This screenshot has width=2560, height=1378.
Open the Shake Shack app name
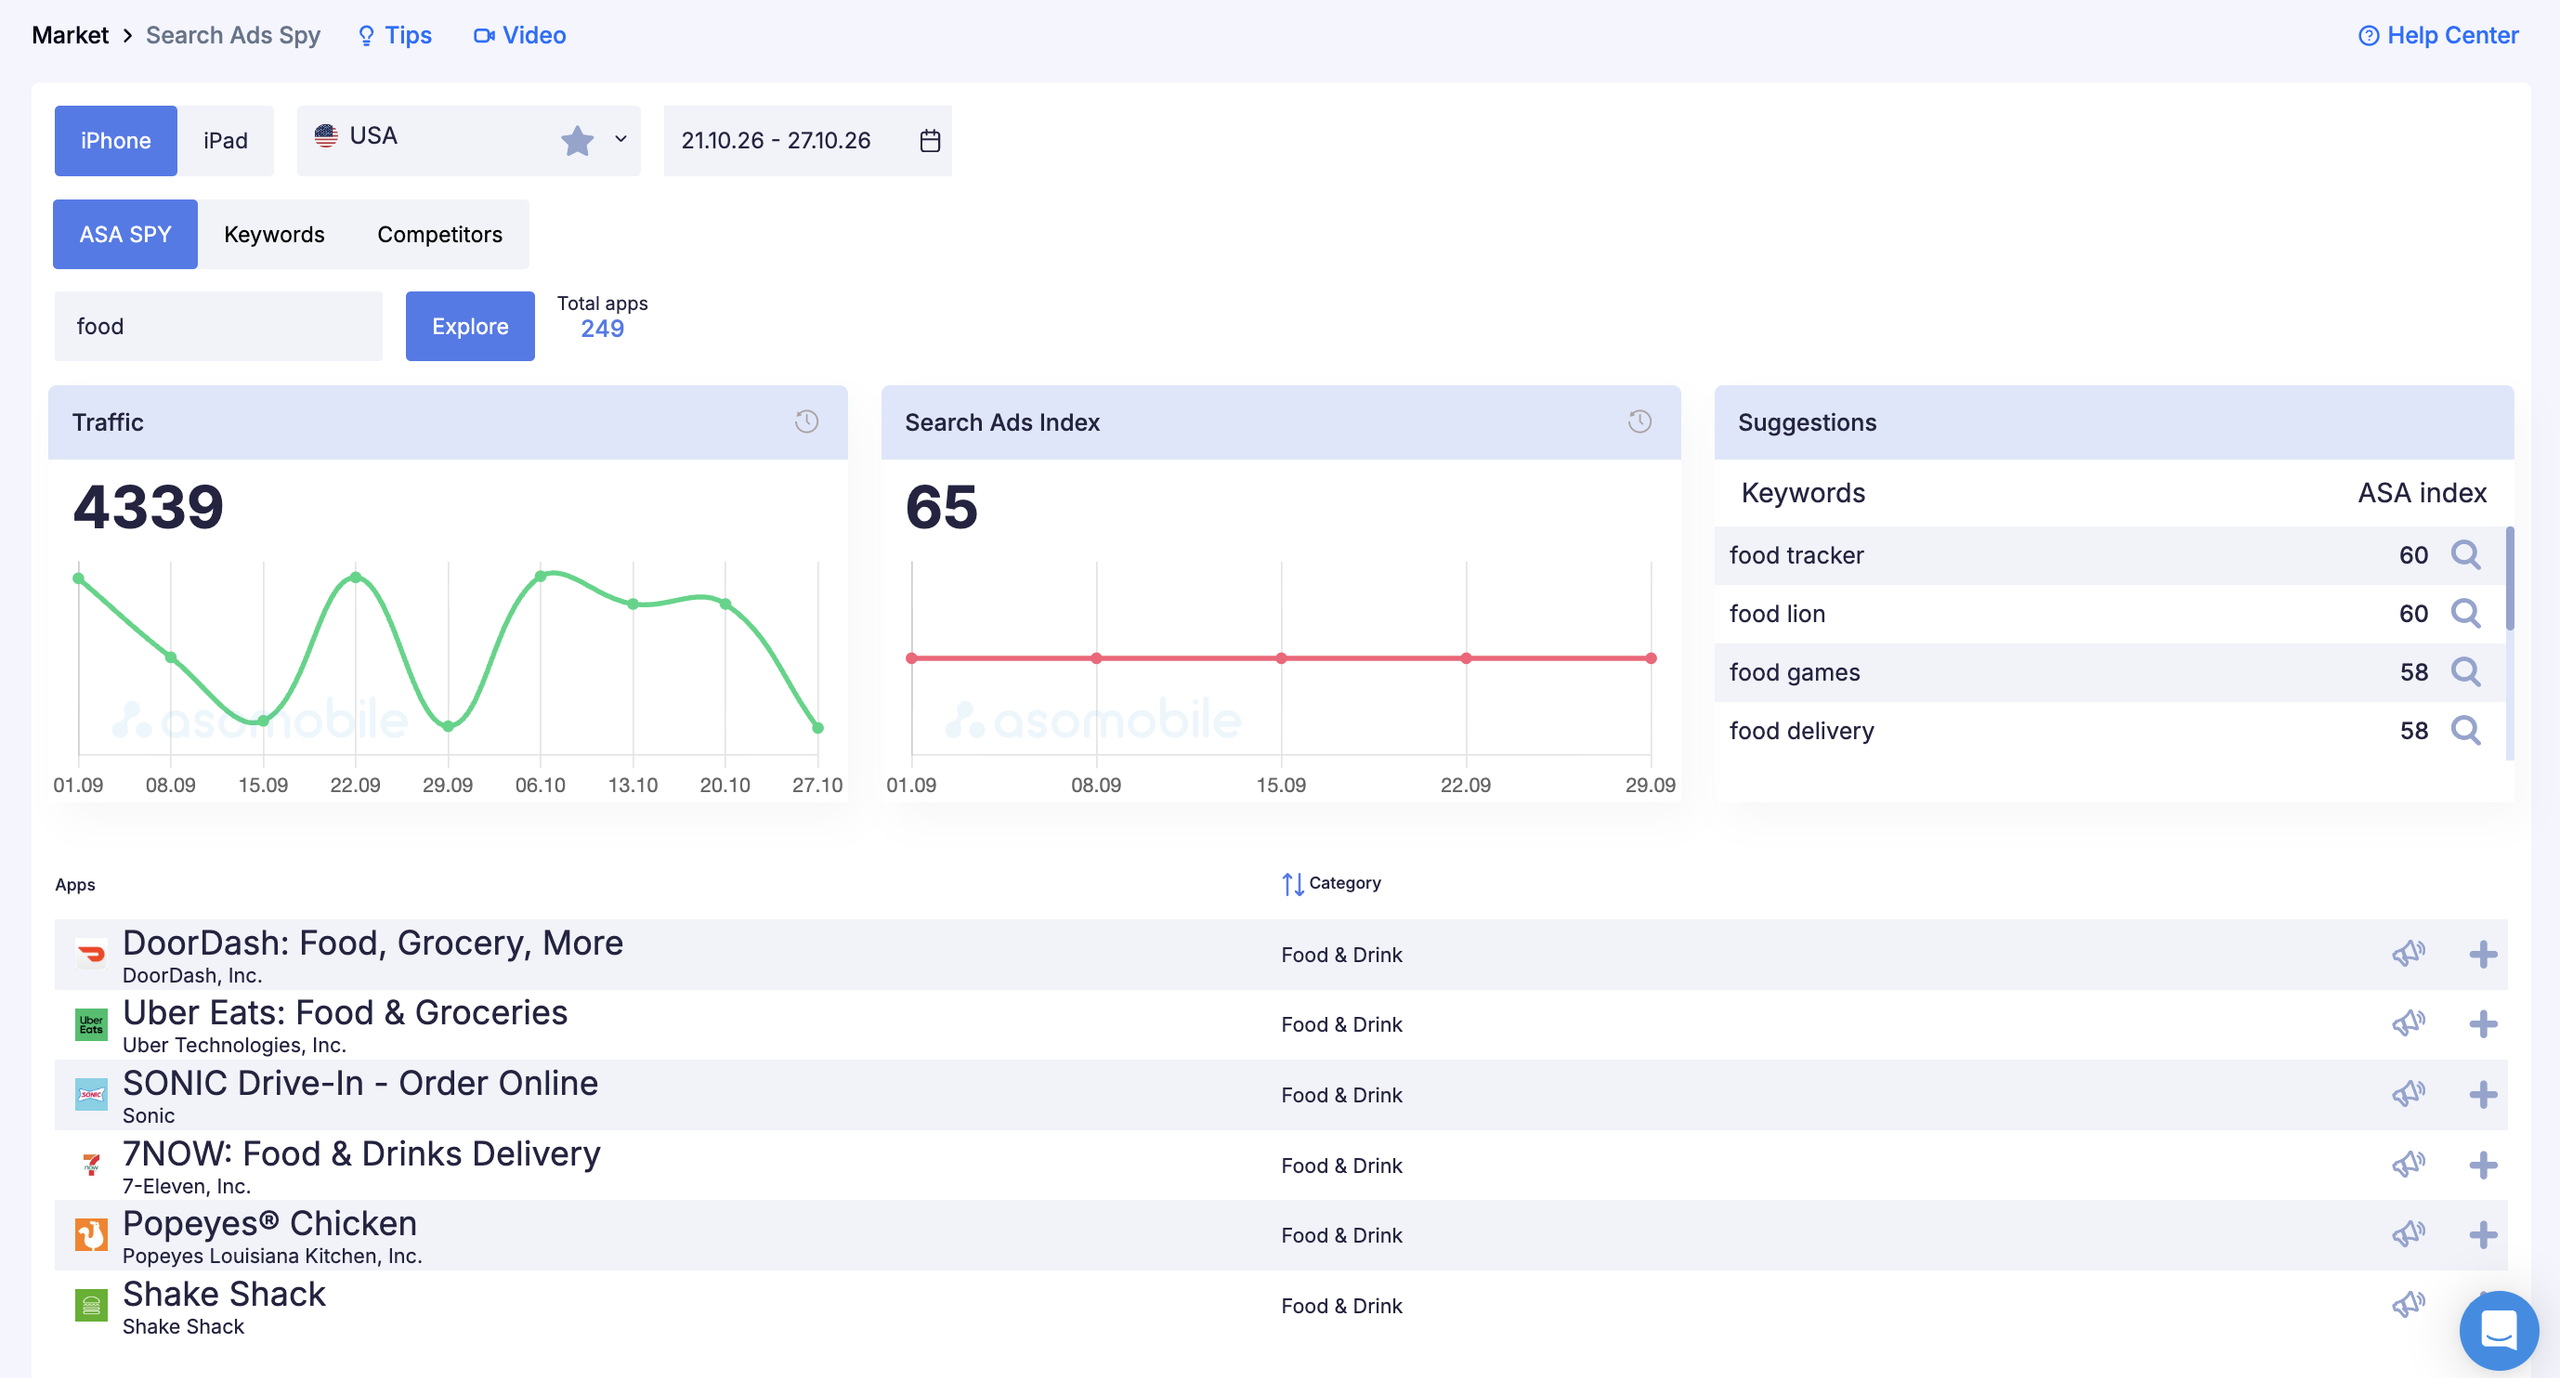pyautogui.click(x=224, y=1294)
